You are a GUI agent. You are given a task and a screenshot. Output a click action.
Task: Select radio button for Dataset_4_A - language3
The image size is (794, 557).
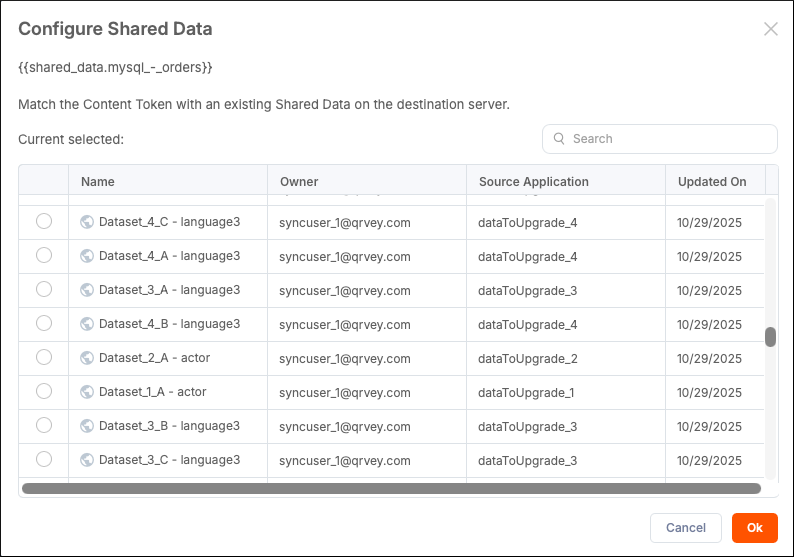click(x=44, y=255)
